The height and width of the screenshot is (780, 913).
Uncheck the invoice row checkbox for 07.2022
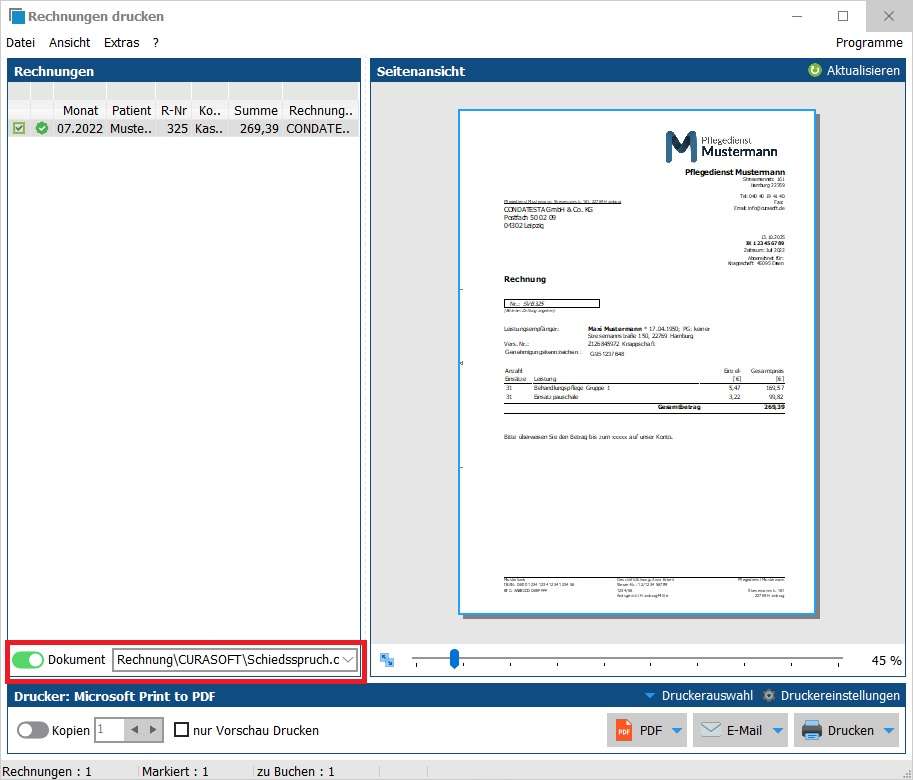click(19, 128)
